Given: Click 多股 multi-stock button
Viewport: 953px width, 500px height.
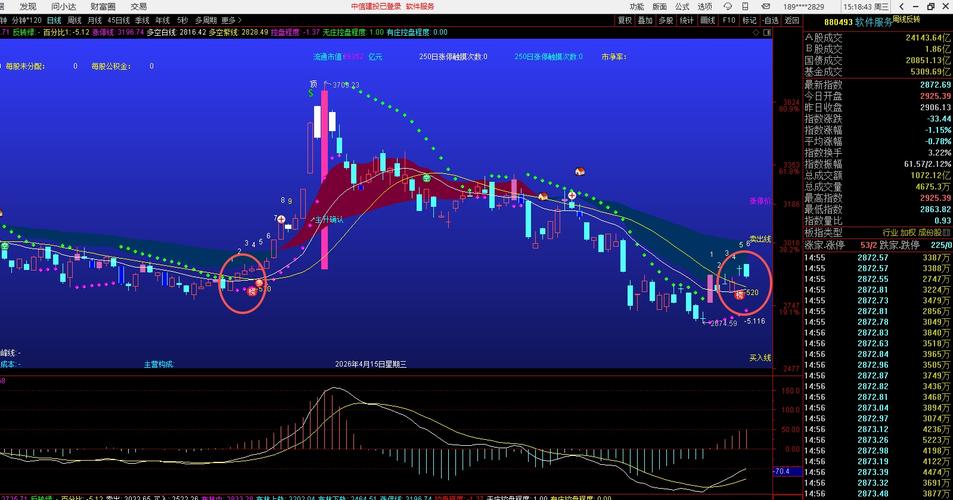Looking at the screenshot, I should [666, 20].
